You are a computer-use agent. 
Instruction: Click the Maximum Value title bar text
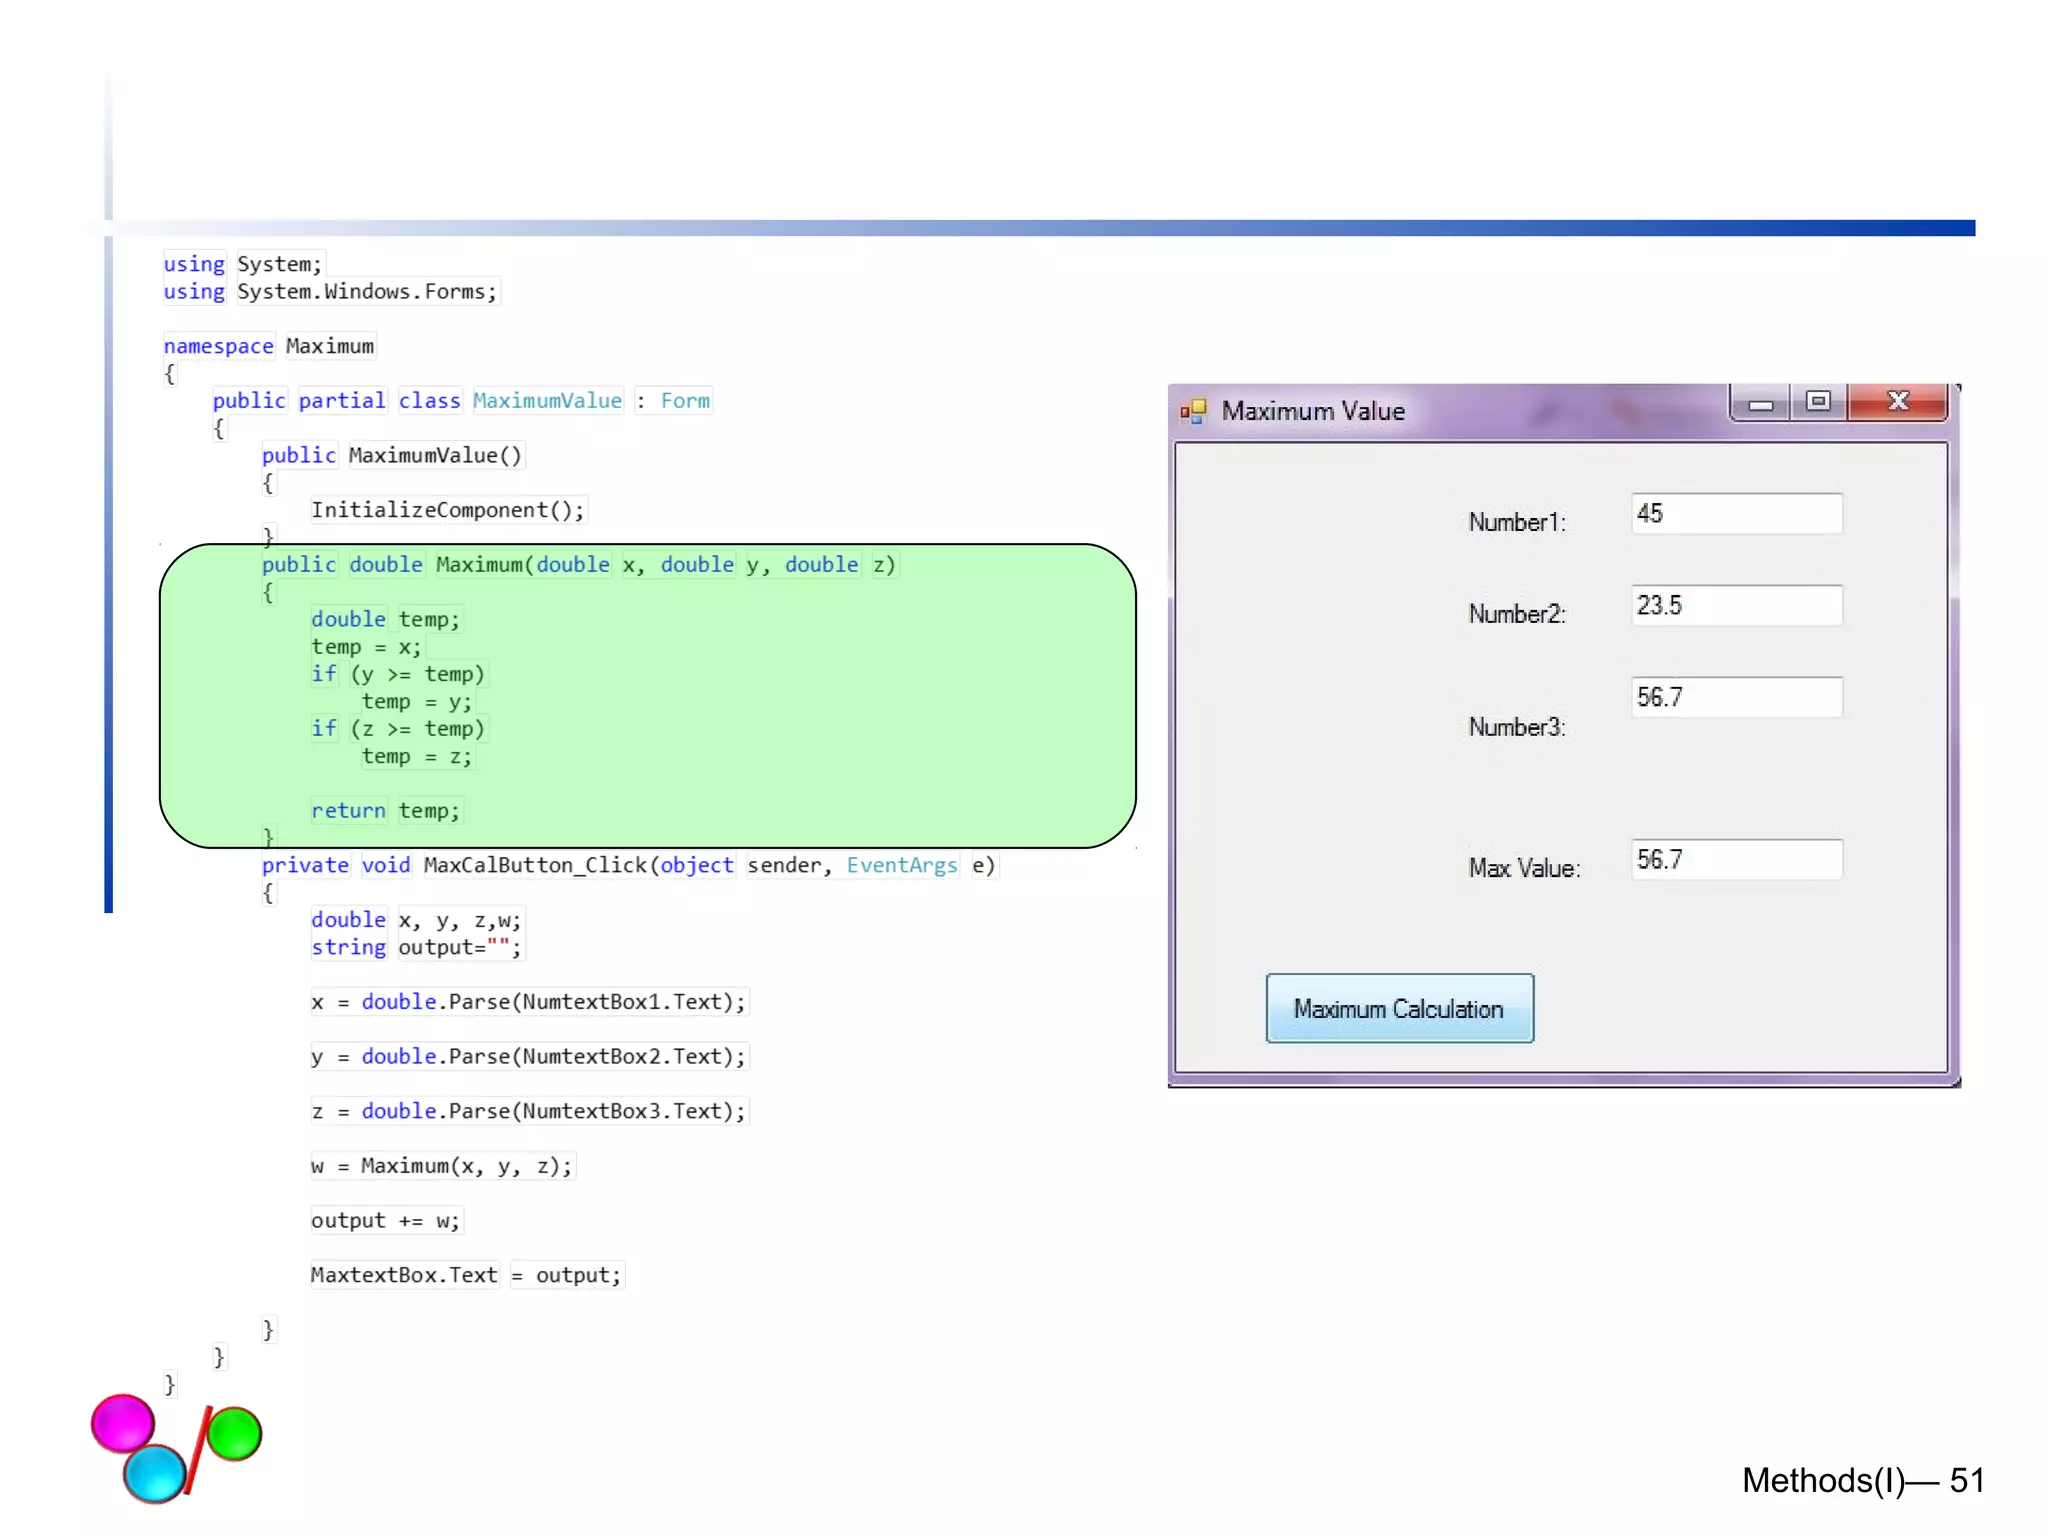[1312, 411]
